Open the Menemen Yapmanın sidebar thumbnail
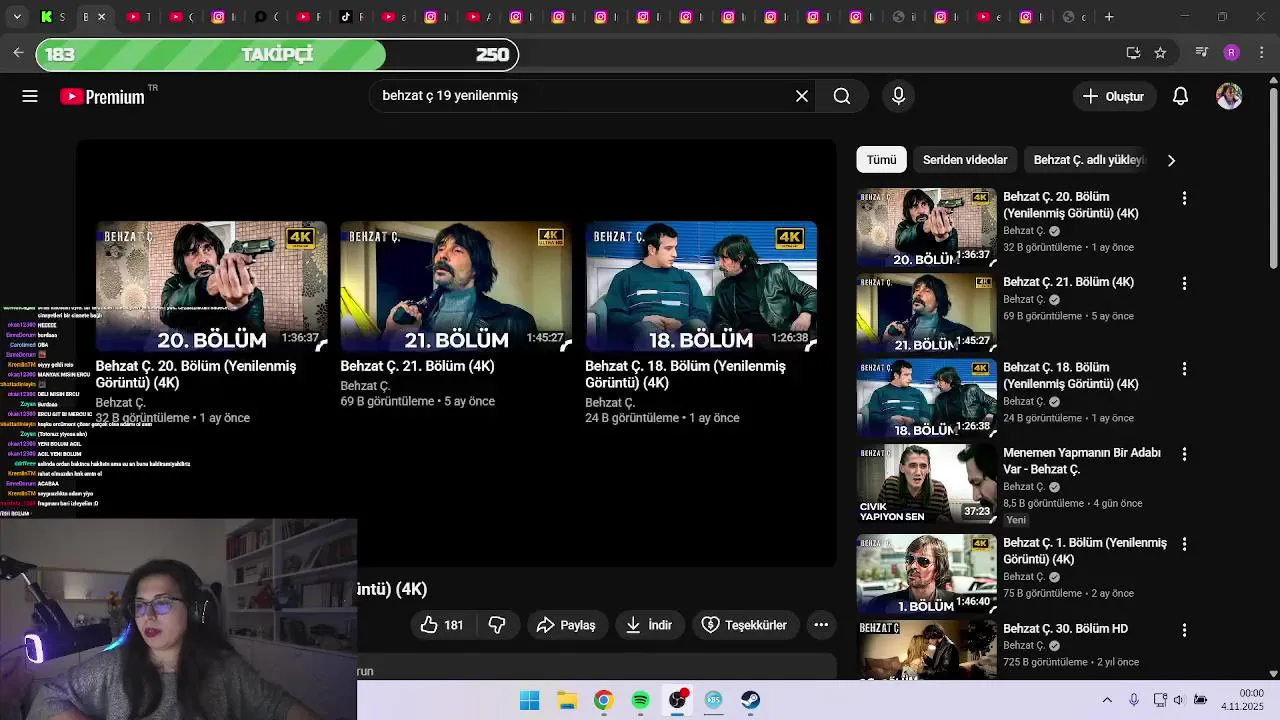 [927, 484]
